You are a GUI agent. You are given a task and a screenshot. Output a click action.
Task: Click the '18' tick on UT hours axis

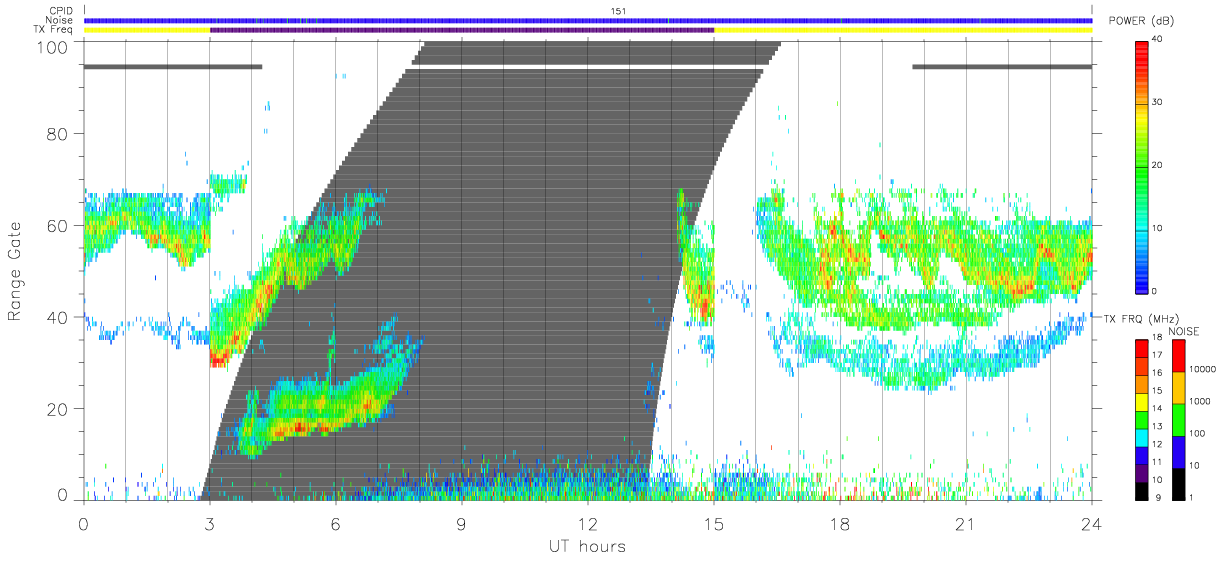[x=840, y=523]
